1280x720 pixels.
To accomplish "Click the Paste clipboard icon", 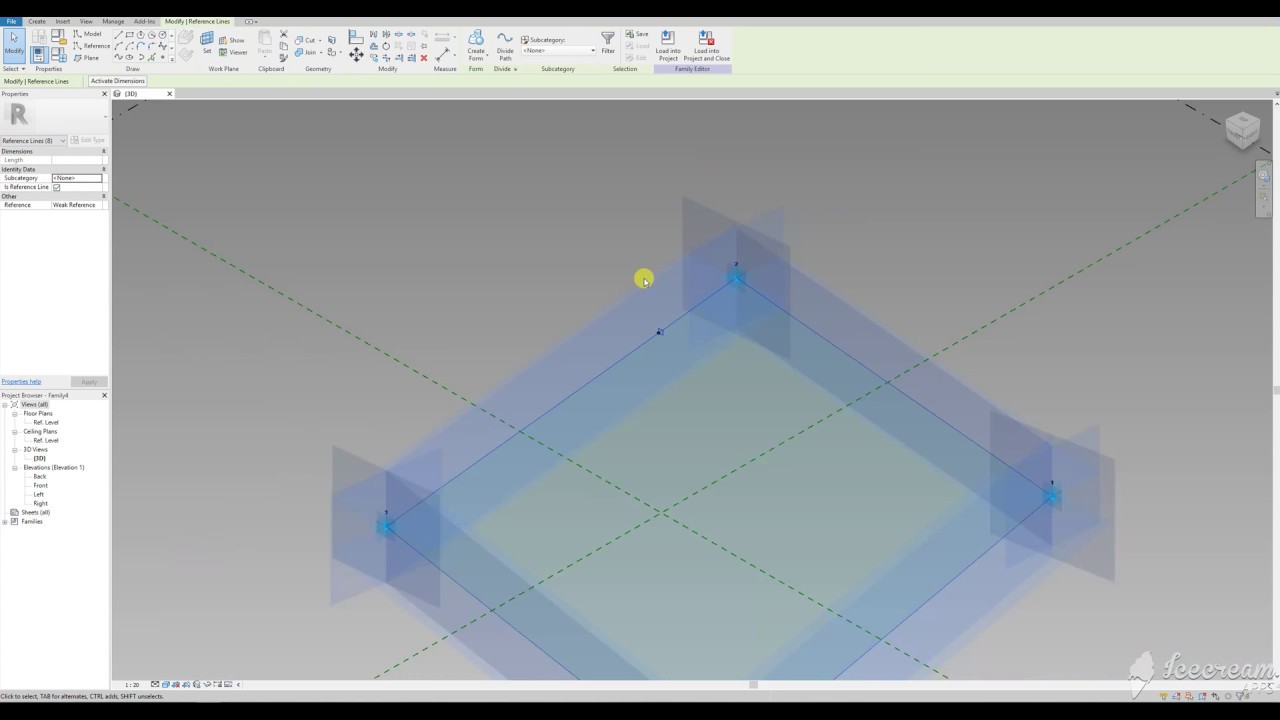I will 265,42.
